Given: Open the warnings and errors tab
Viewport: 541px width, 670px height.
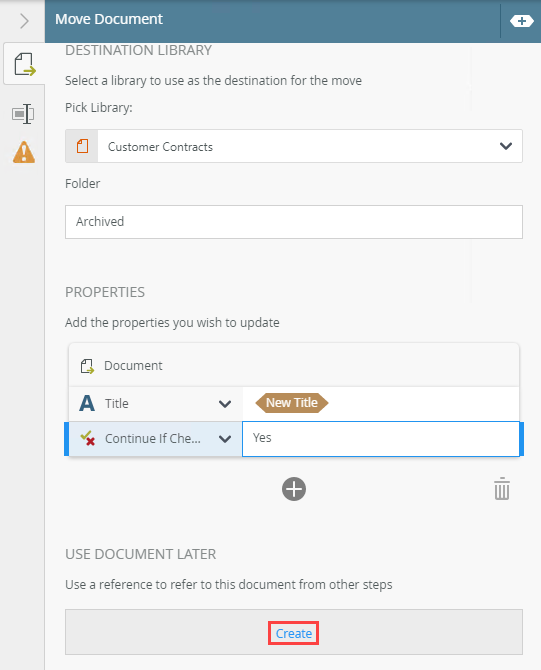Looking at the screenshot, I should 24,152.
